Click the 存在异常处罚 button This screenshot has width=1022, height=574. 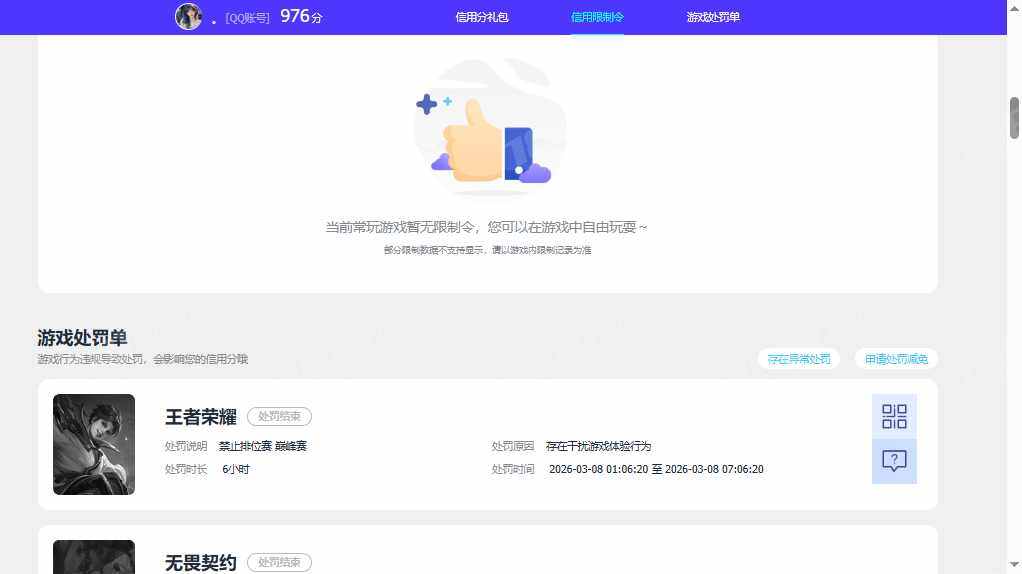click(x=798, y=359)
